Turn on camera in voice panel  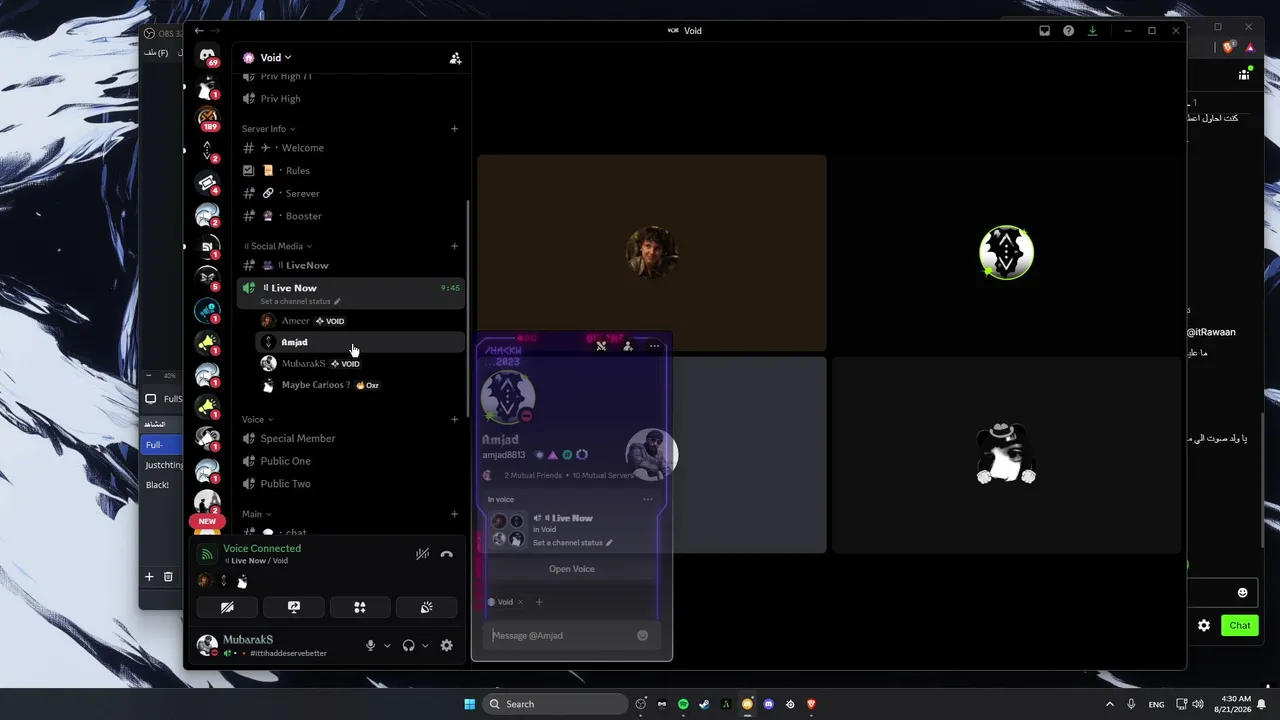tap(228, 607)
